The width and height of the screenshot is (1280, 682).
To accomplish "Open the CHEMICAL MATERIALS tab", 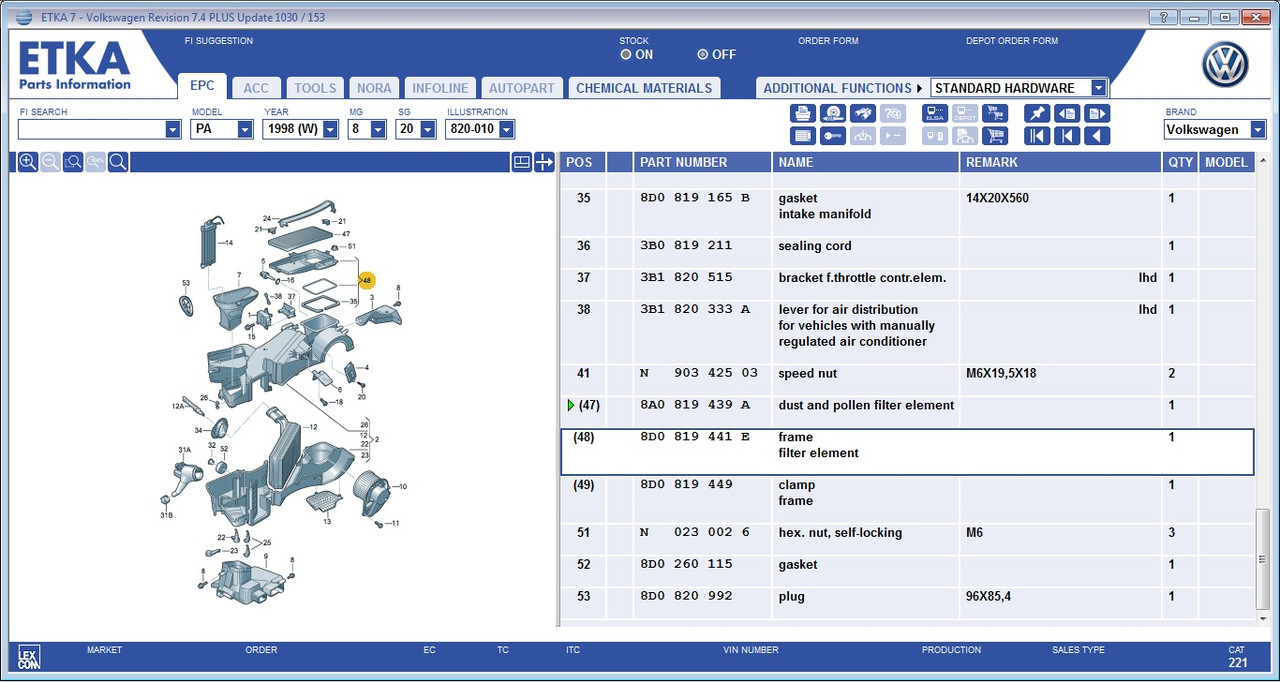I will coord(644,88).
